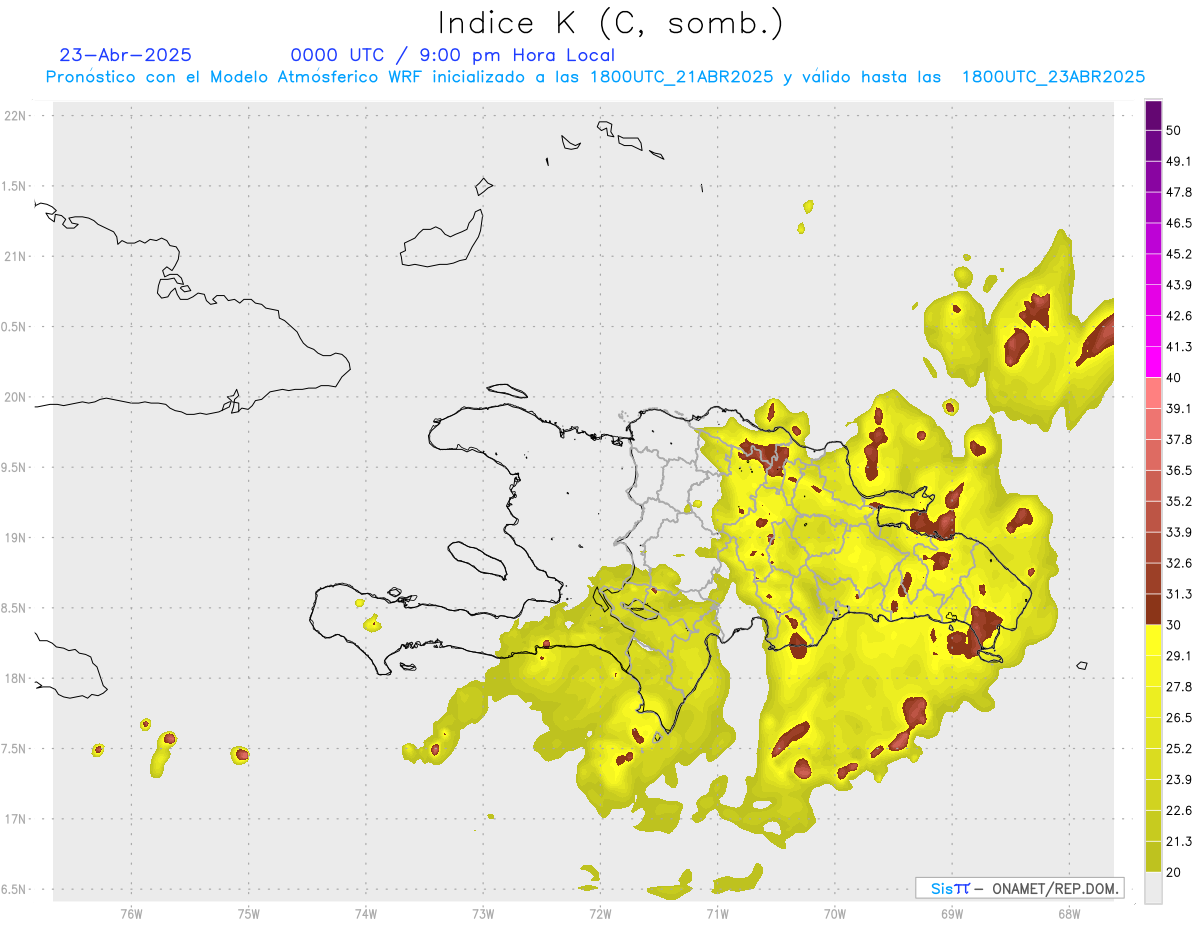
Task: Click the longitude label '71W'
Action: (x=717, y=914)
